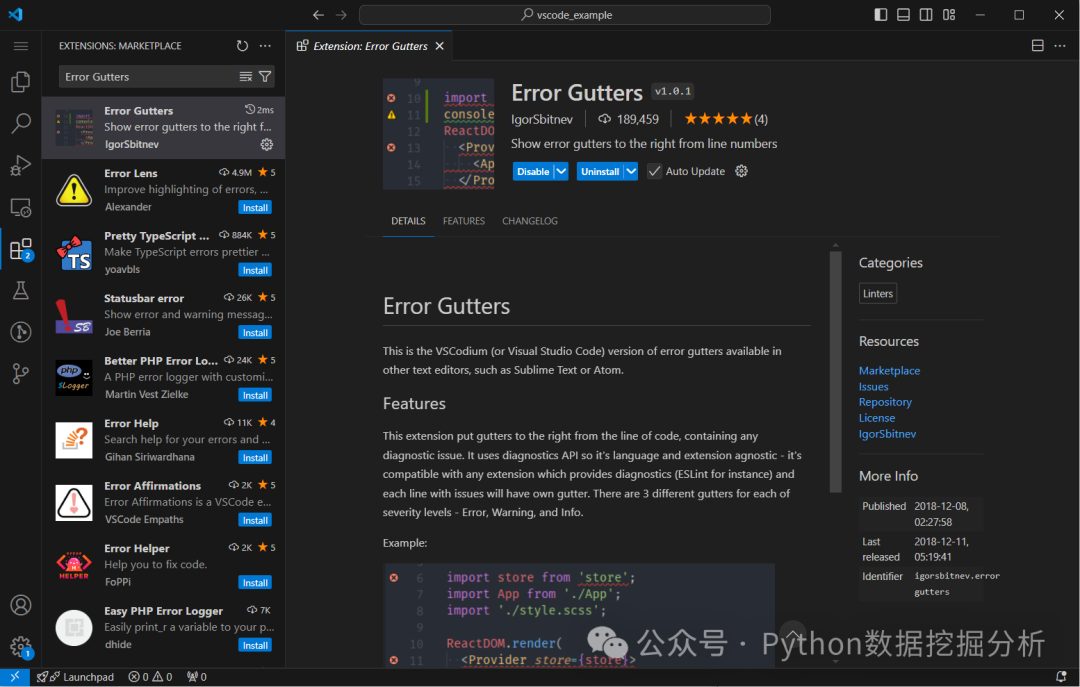Install the Error Helper extension
The height and width of the screenshot is (687, 1080).
[x=255, y=583]
